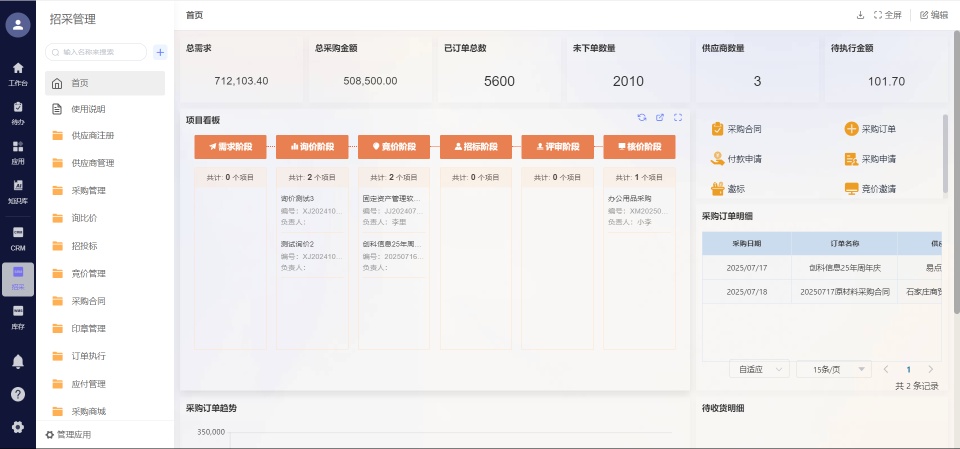Click the 全屏 fullscreen button
This screenshot has width=960, height=449.
pos(887,15)
